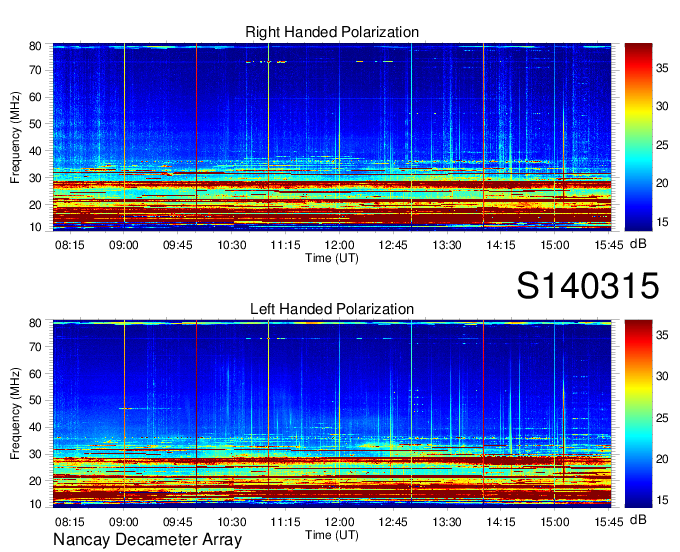Click the 11:15 time tick under Right Handed plot
The width and height of the screenshot is (680, 552).
coord(285,245)
